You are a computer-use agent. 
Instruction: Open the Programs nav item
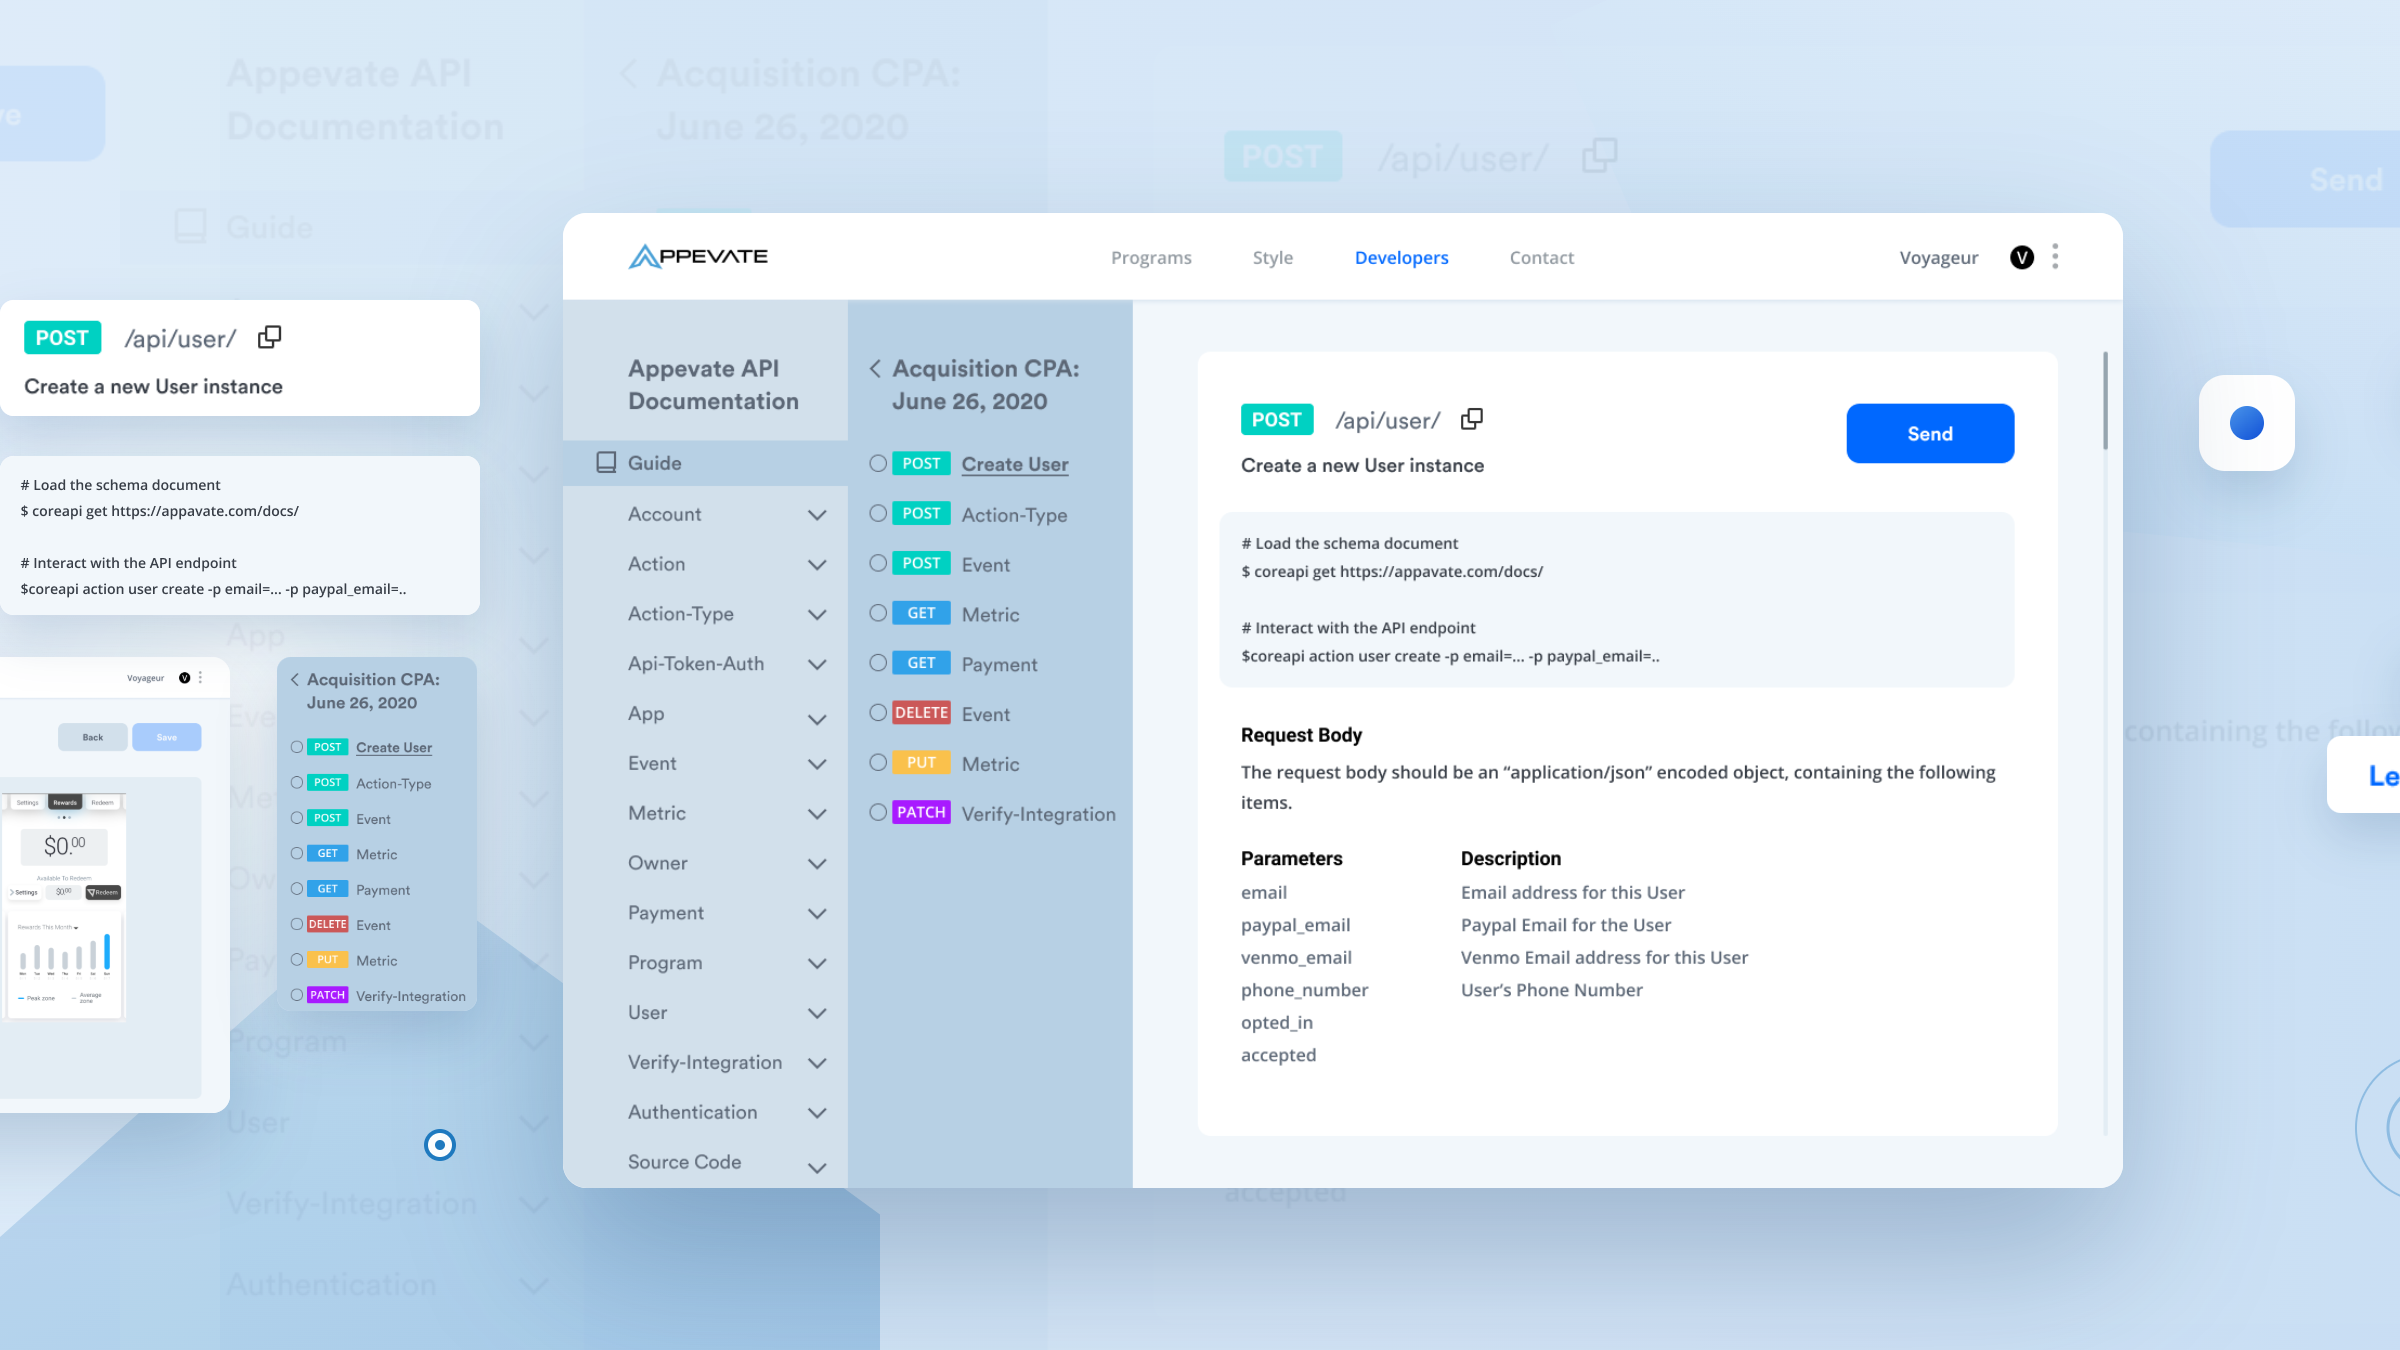click(1151, 257)
